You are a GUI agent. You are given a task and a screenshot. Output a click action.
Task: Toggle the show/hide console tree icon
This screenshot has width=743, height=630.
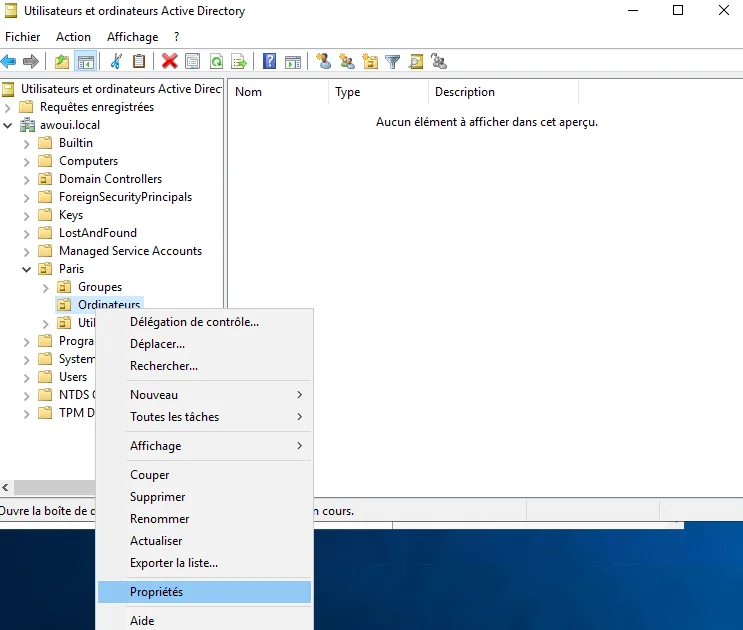pyautogui.click(x=86, y=62)
